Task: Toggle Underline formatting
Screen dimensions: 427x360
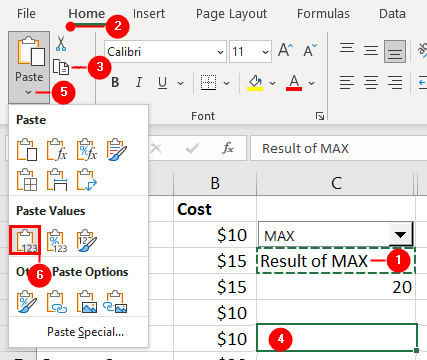Action: point(162,82)
